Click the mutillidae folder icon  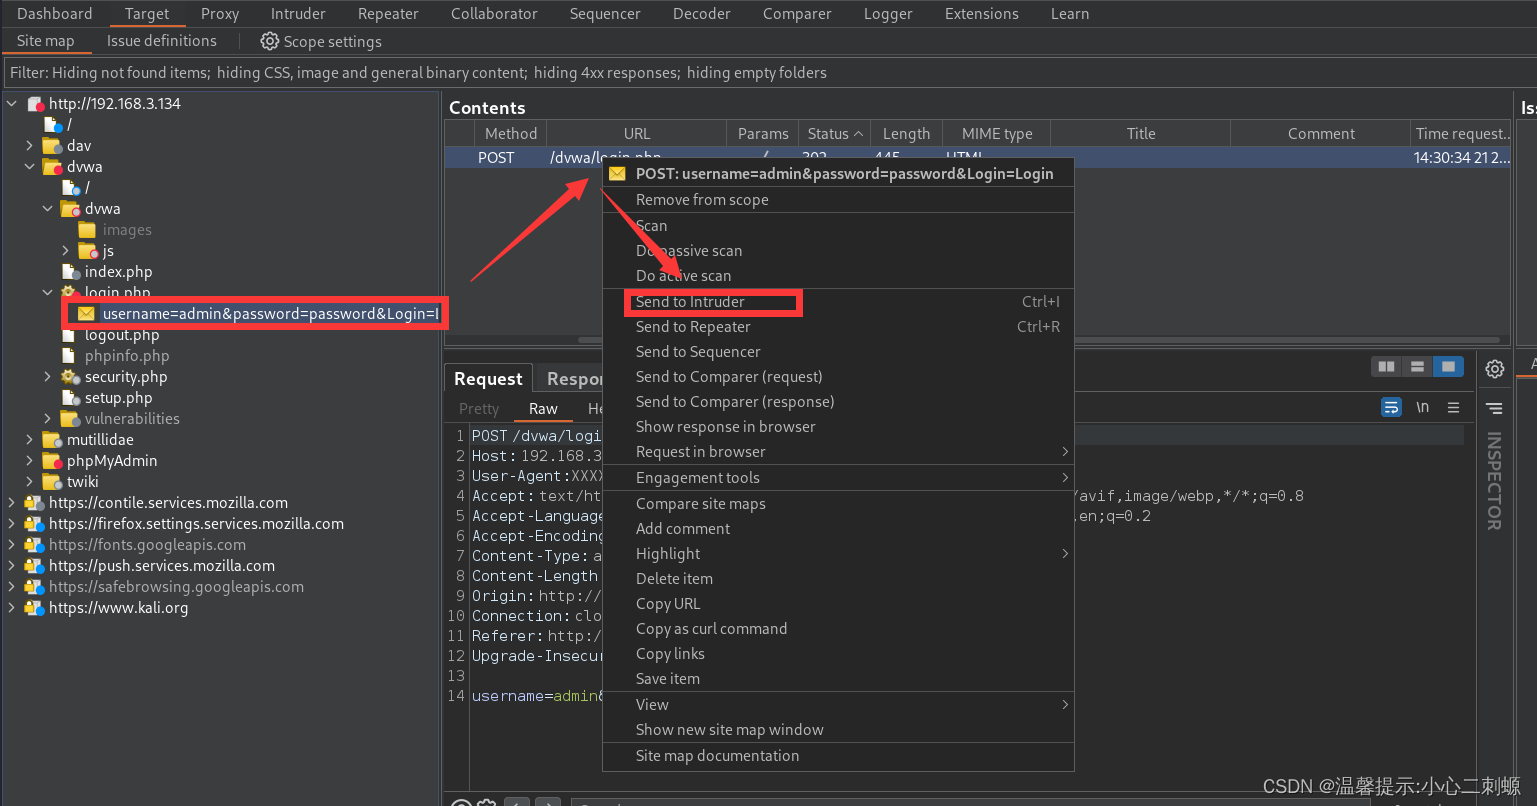53,440
